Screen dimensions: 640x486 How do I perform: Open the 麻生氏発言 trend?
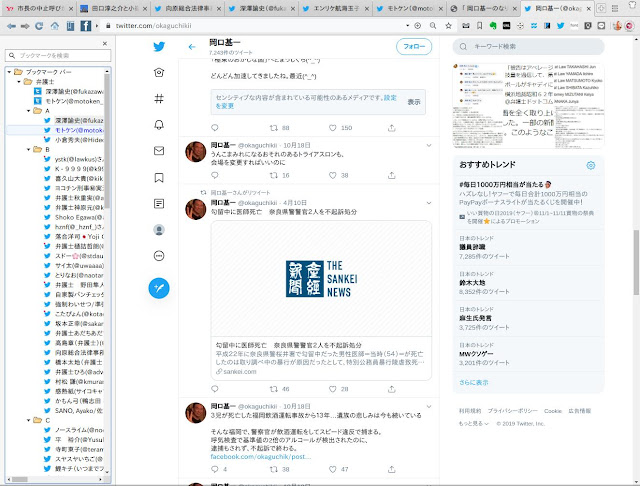tap(529, 318)
